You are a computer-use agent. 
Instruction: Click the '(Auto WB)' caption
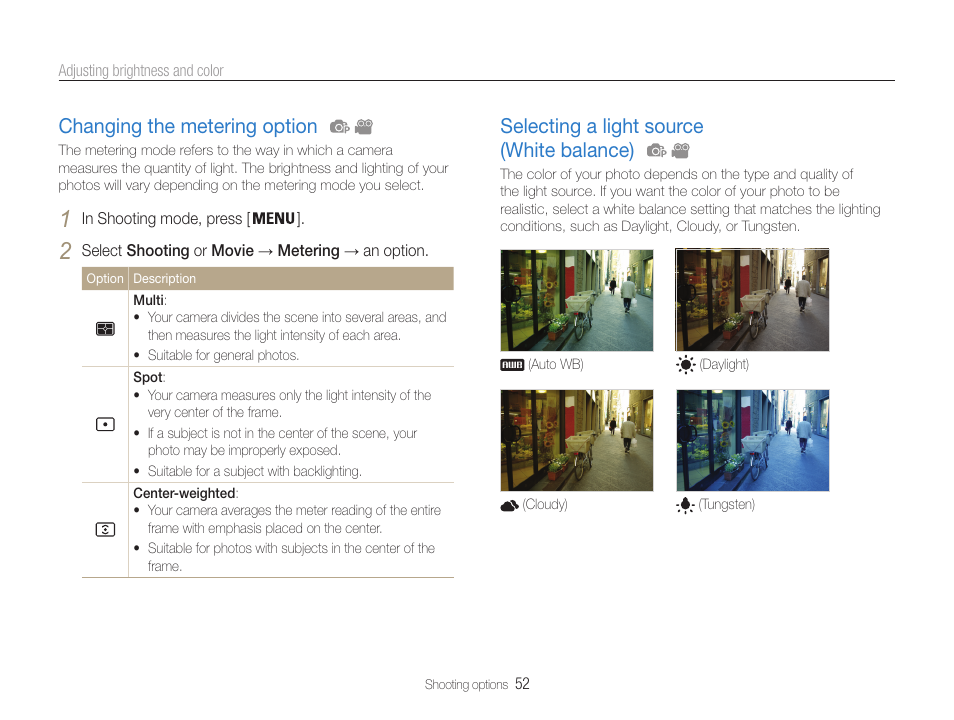pos(556,365)
